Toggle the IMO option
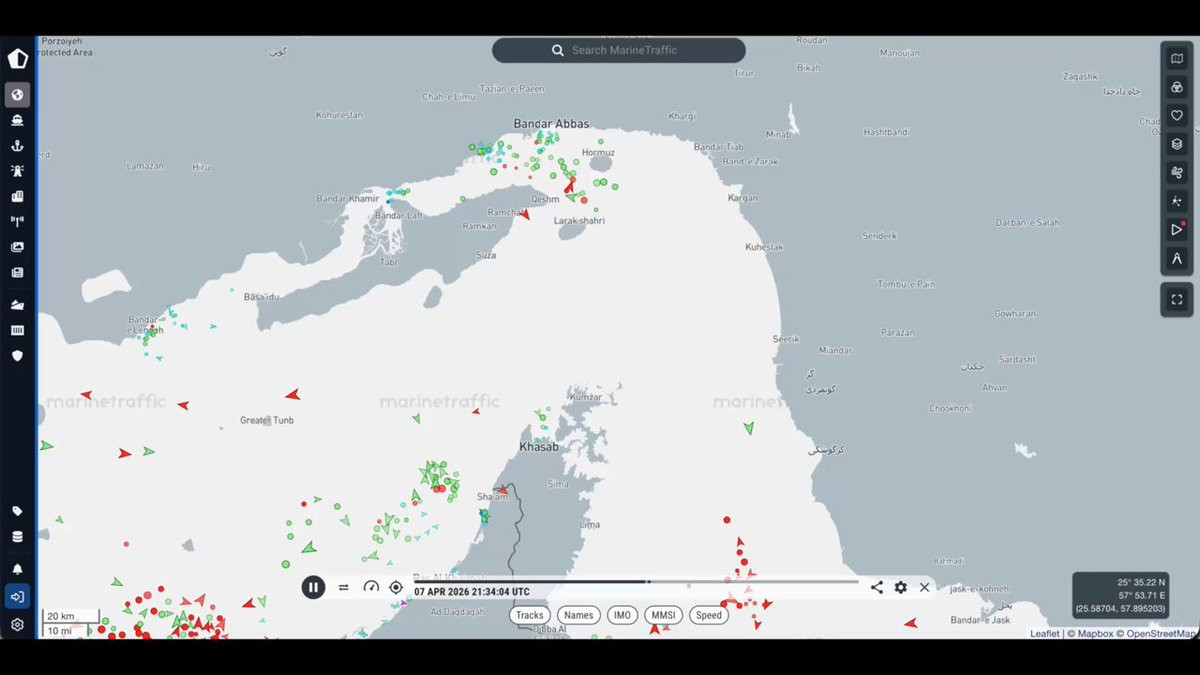1200x675 pixels. tap(622, 615)
